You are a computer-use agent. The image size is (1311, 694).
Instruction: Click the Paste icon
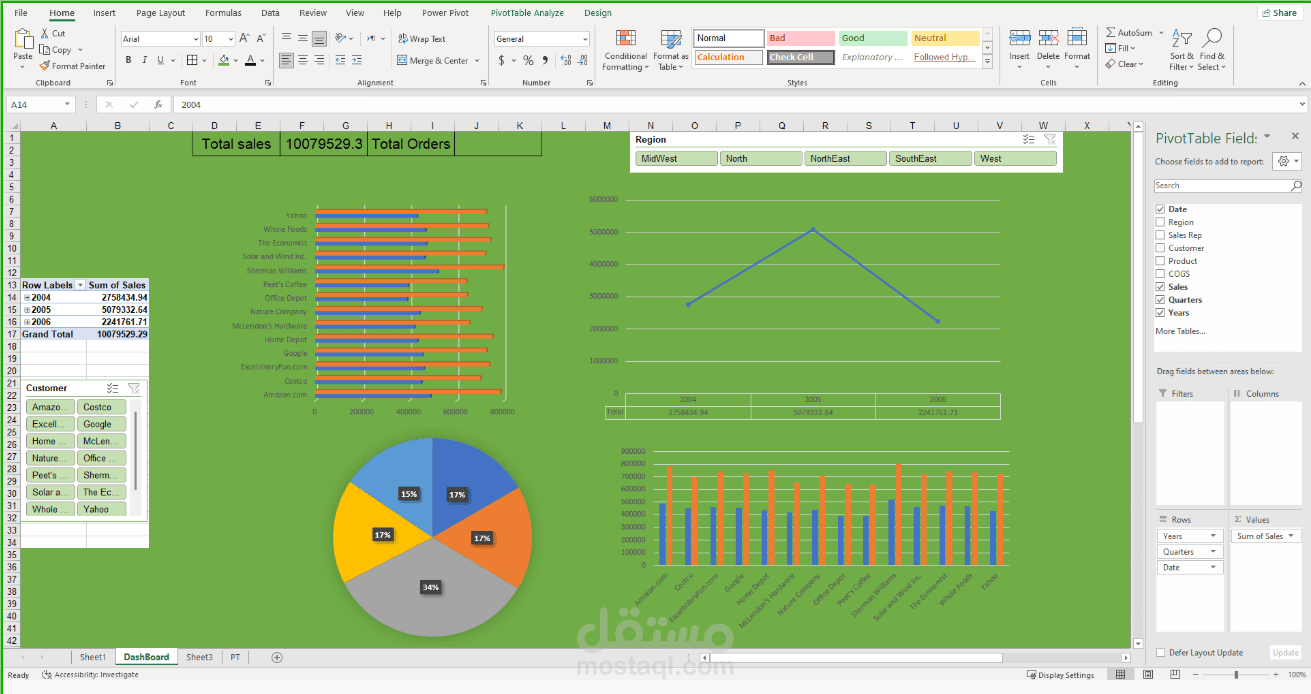click(23, 40)
